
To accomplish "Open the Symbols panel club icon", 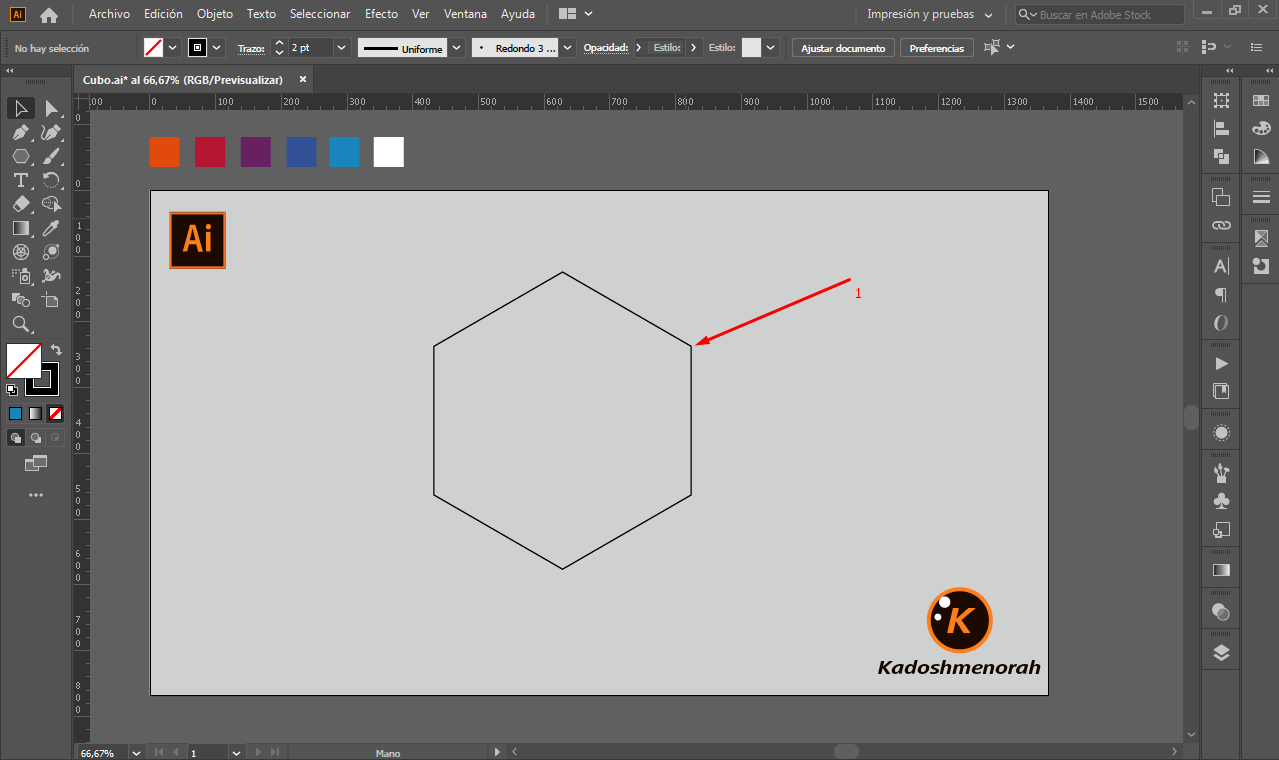I will (x=1221, y=501).
